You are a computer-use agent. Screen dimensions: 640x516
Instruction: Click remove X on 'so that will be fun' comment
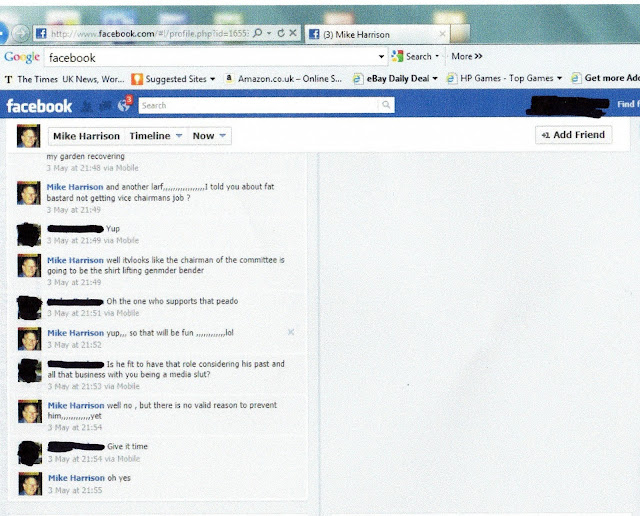coord(291,332)
